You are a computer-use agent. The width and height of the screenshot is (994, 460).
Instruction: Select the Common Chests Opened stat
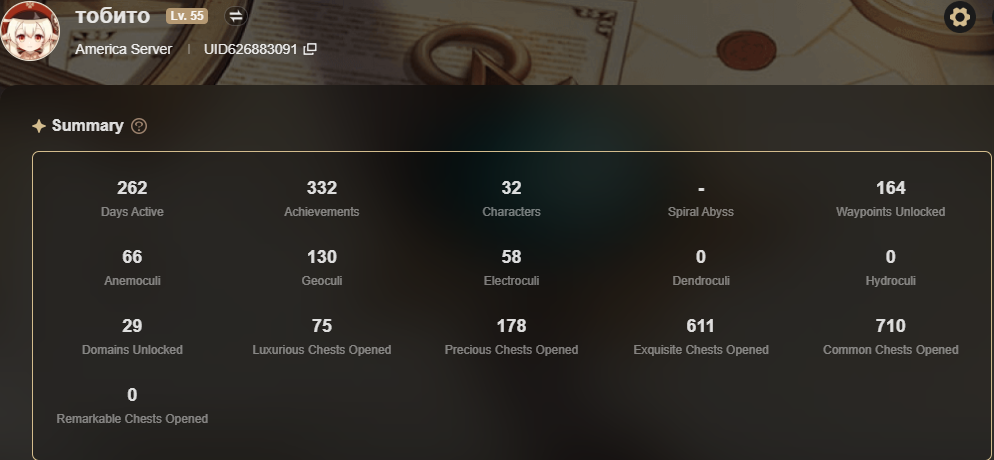point(890,337)
